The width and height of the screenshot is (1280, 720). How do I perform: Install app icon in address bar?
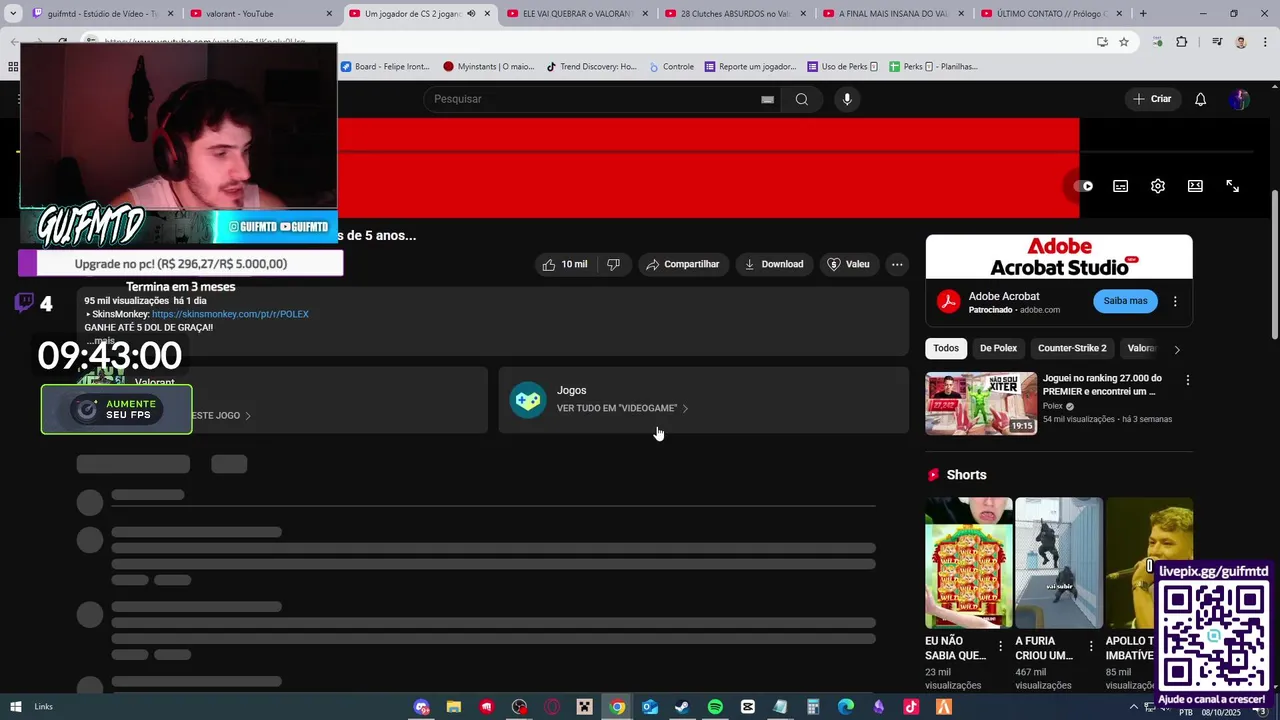point(1102,42)
